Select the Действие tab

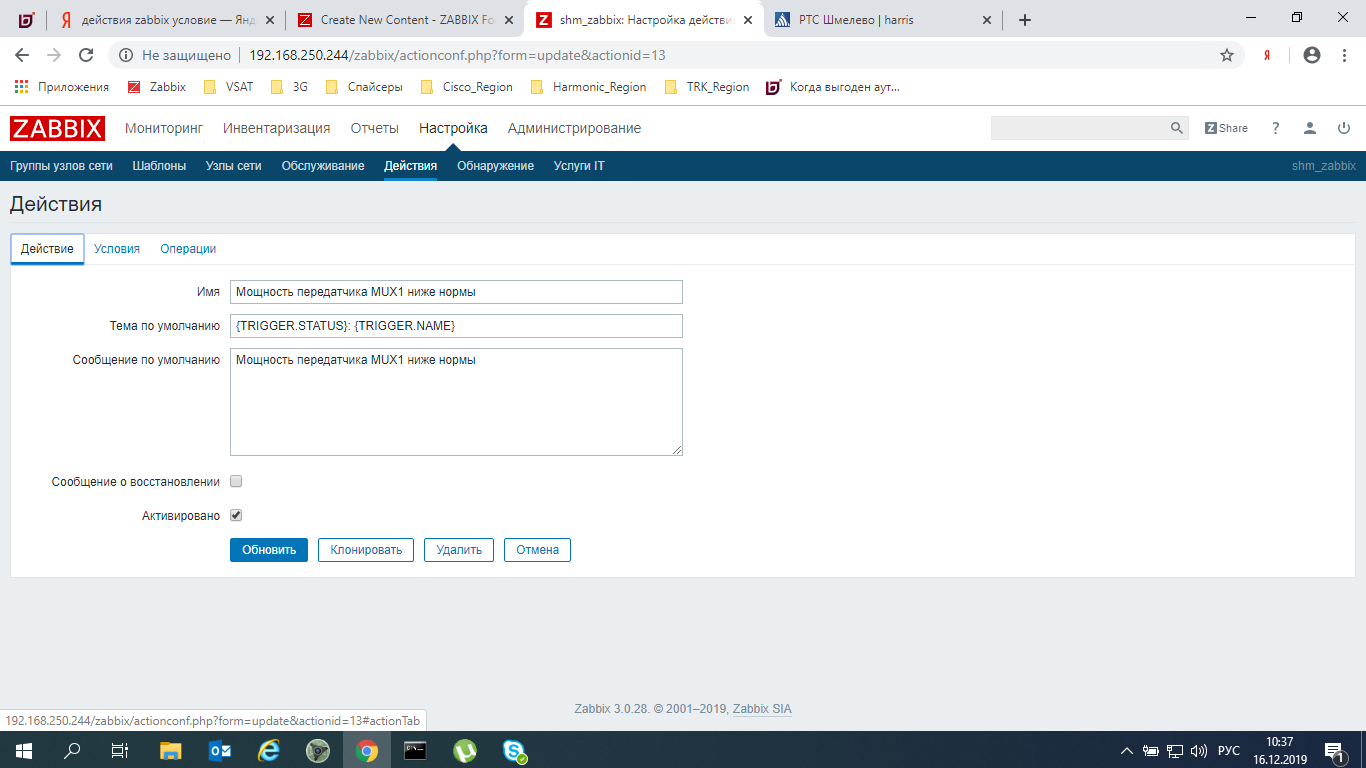pos(47,249)
